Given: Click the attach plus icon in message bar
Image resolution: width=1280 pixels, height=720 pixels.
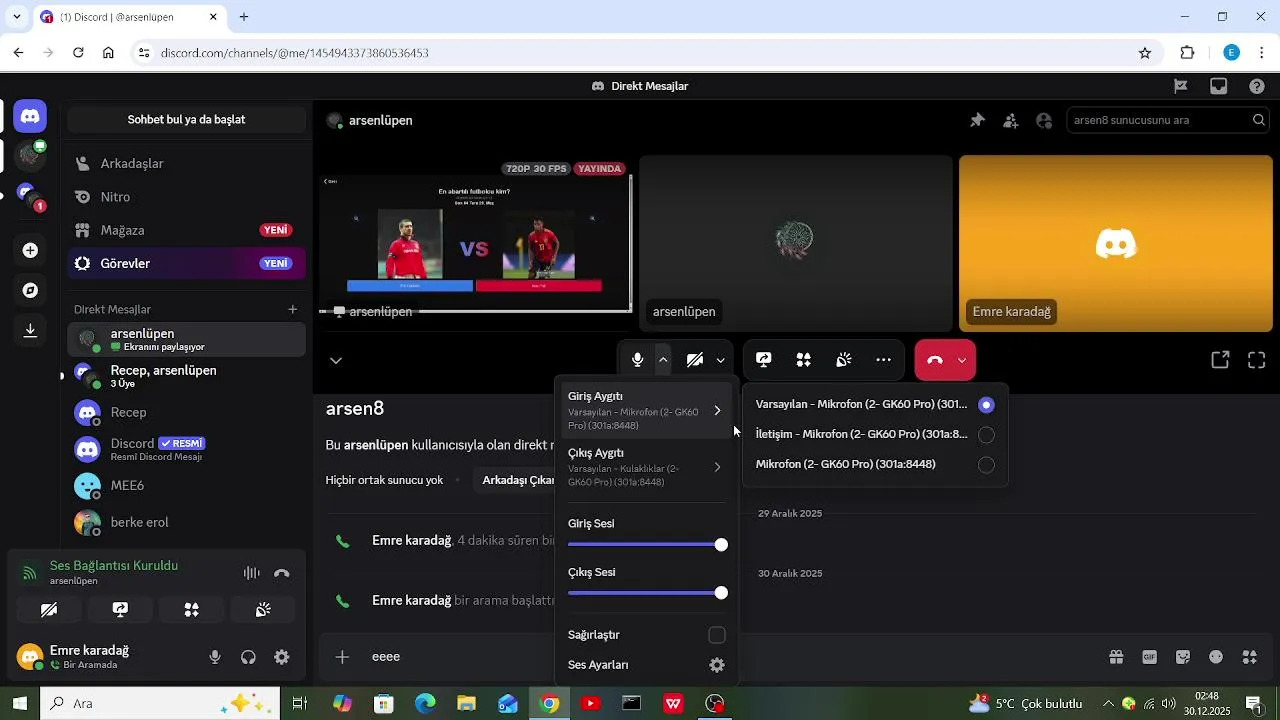Looking at the screenshot, I should pyautogui.click(x=342, y=657).
